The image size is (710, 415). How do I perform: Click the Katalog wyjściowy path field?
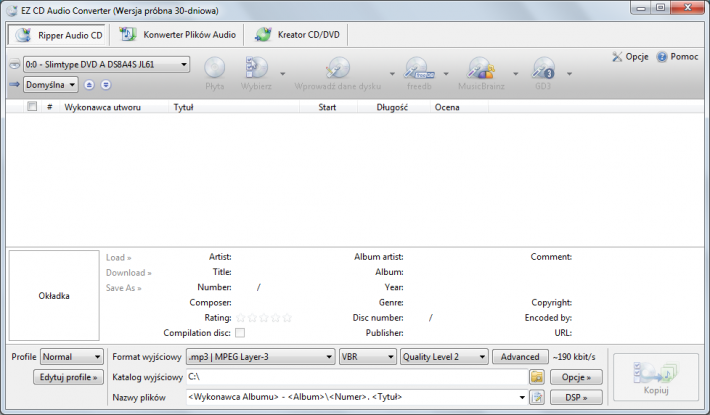pos(357,377)
